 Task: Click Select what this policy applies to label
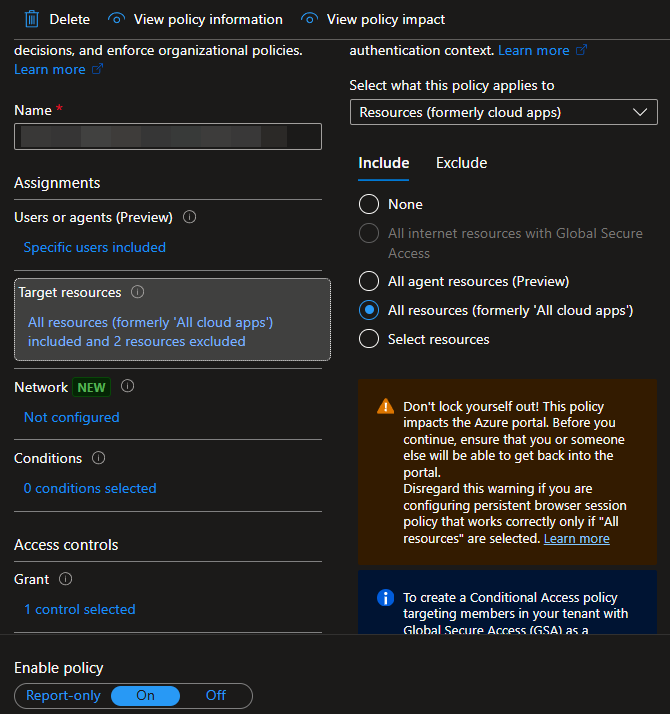tap(452, 86)
